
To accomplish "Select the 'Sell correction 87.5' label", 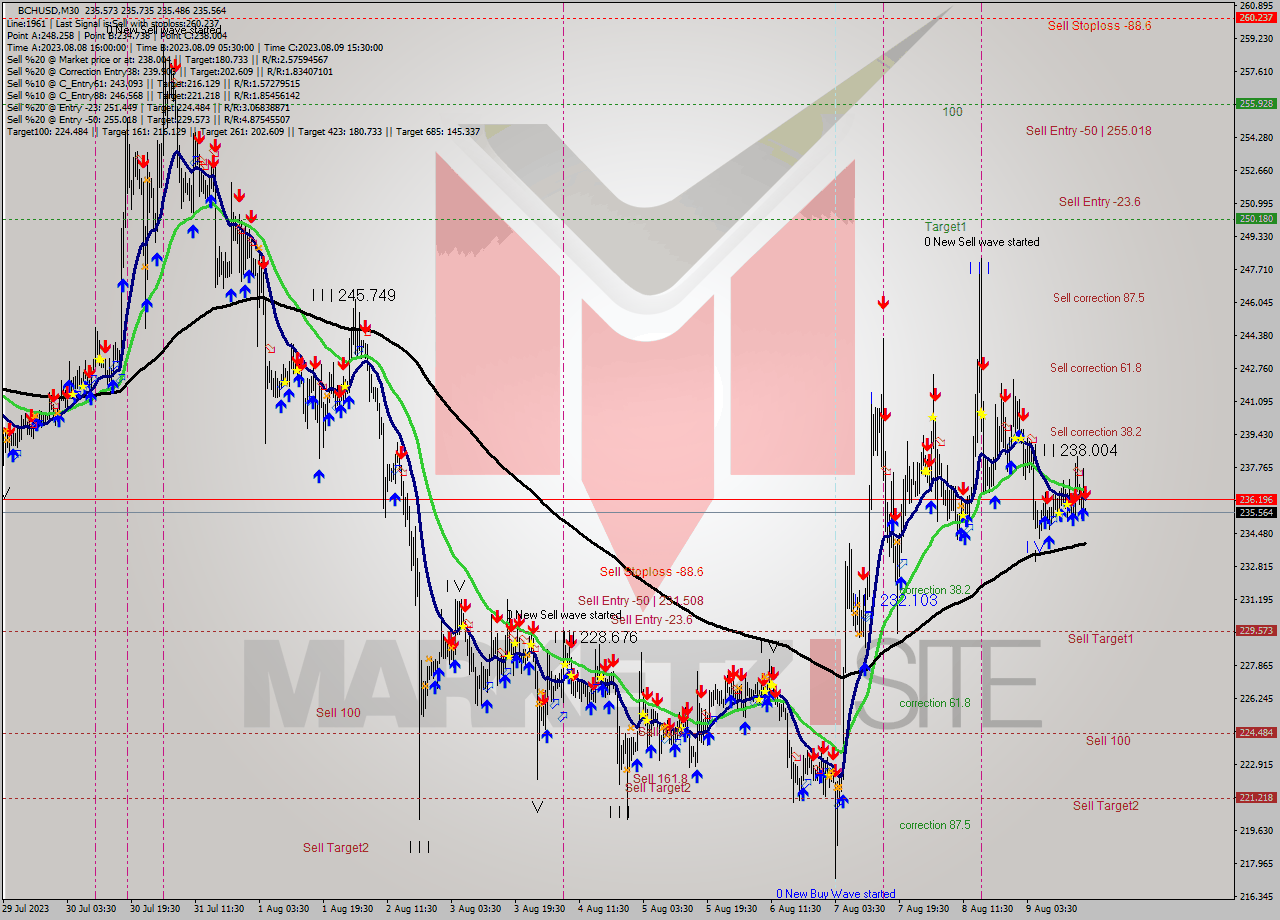I will [1098, 298].
